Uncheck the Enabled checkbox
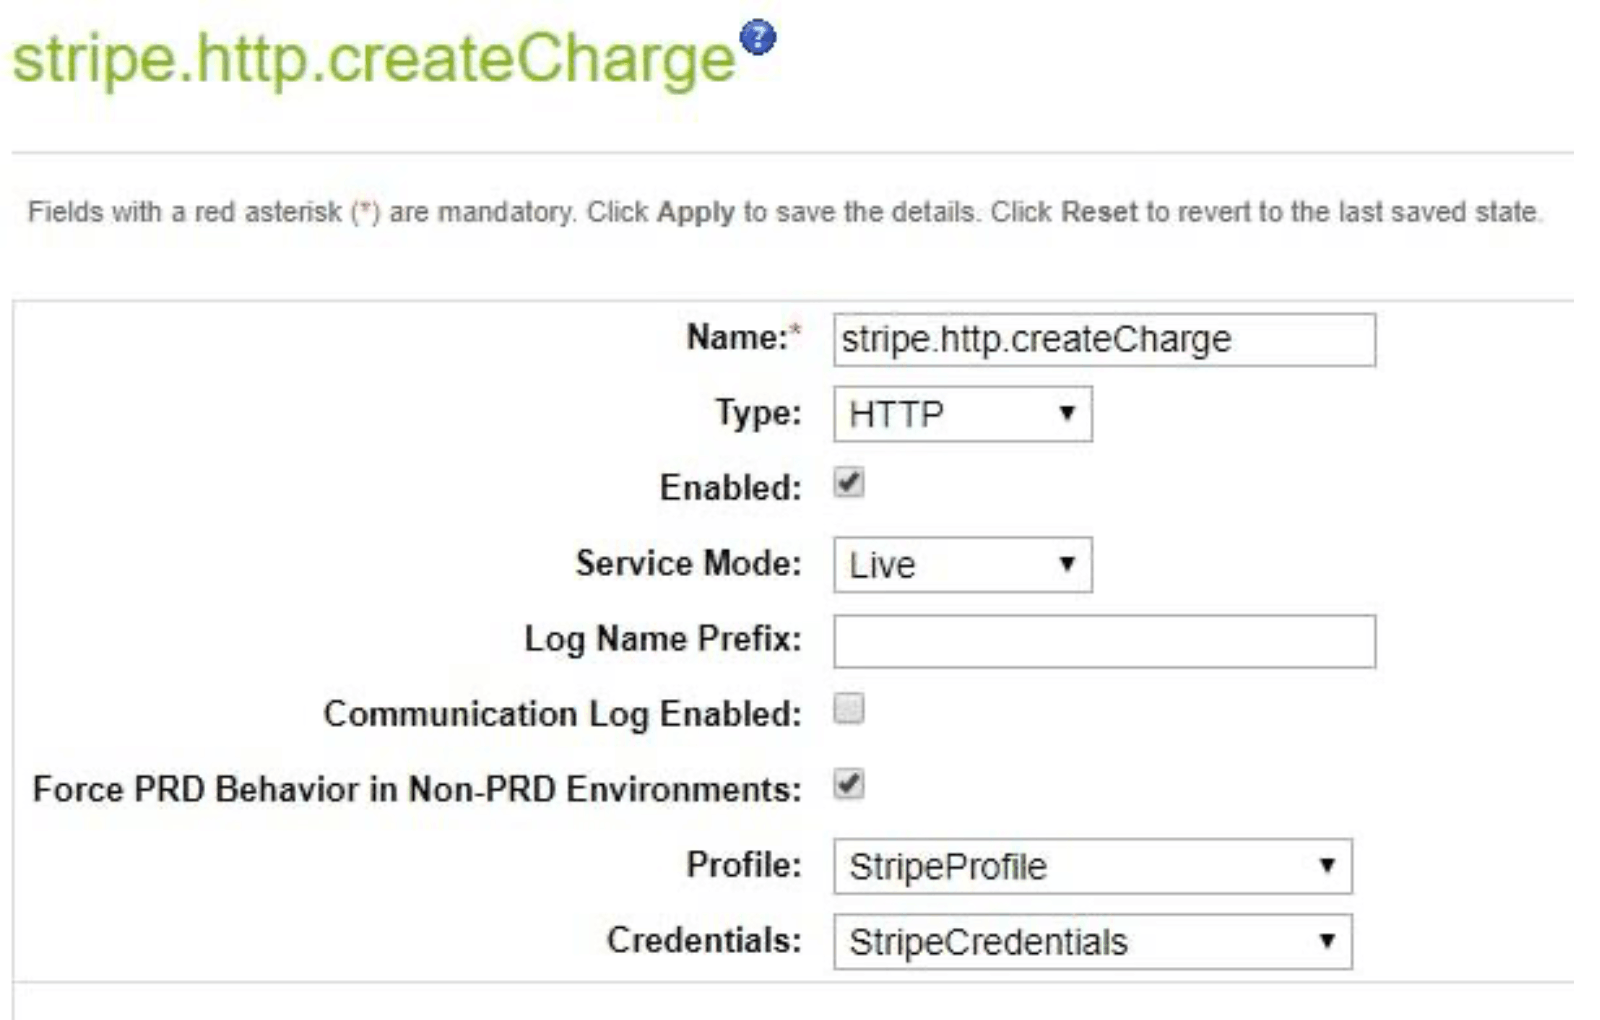The height and width of the screenshot is (1020, 1600). [849, 484]
